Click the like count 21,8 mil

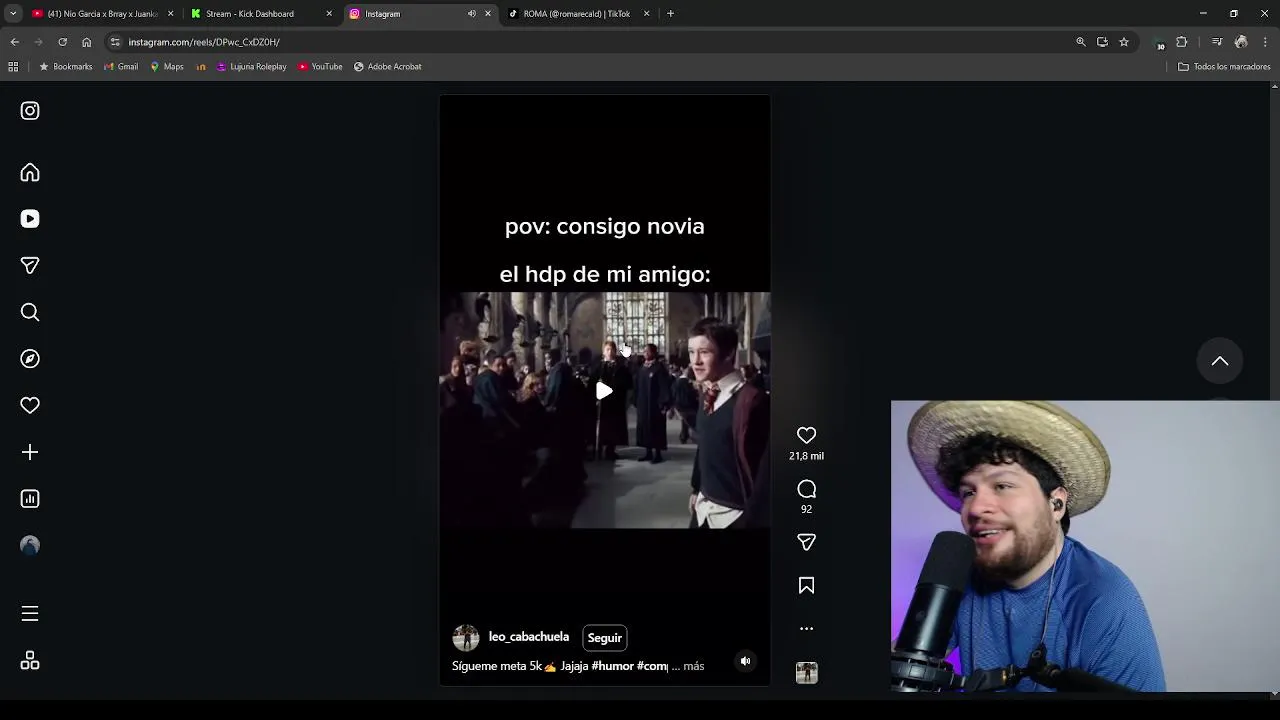pos(806,456)
